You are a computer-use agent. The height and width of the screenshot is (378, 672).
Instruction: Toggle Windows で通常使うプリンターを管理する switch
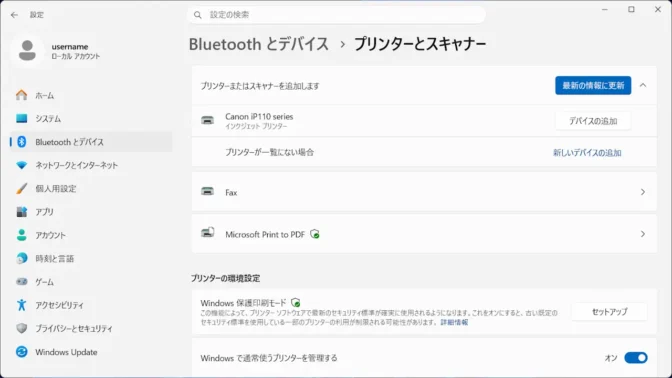coord(636,358)
